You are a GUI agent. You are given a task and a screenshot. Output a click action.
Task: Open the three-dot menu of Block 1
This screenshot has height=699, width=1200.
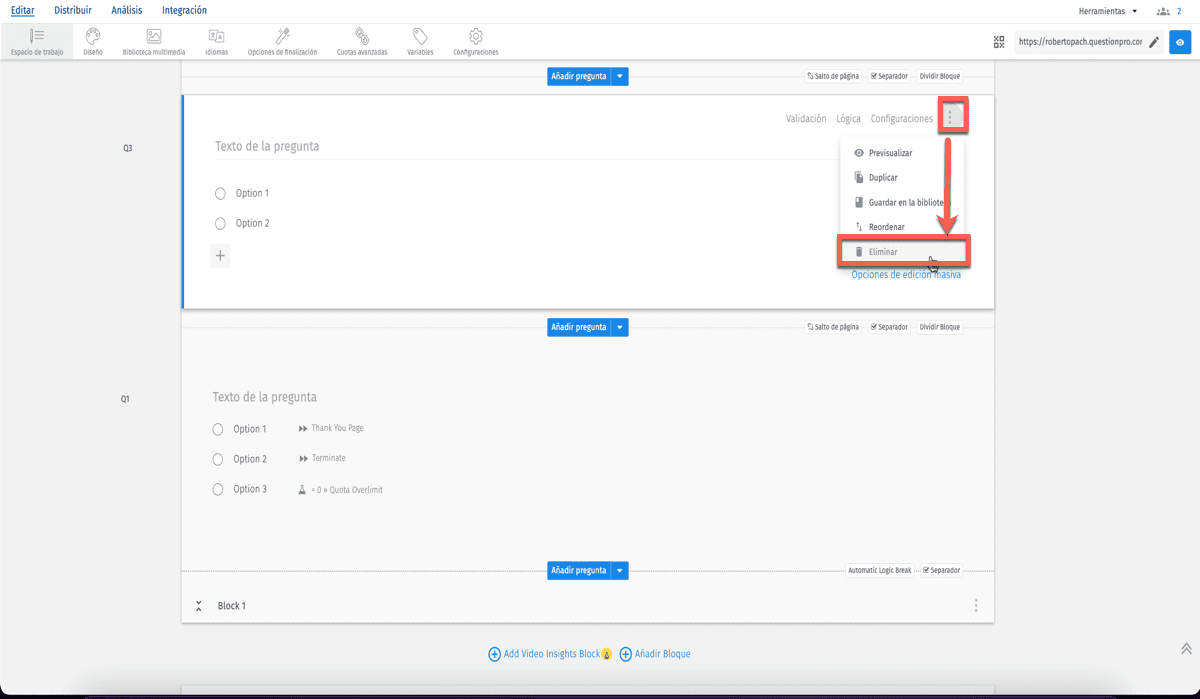click(x=976, y=605)
